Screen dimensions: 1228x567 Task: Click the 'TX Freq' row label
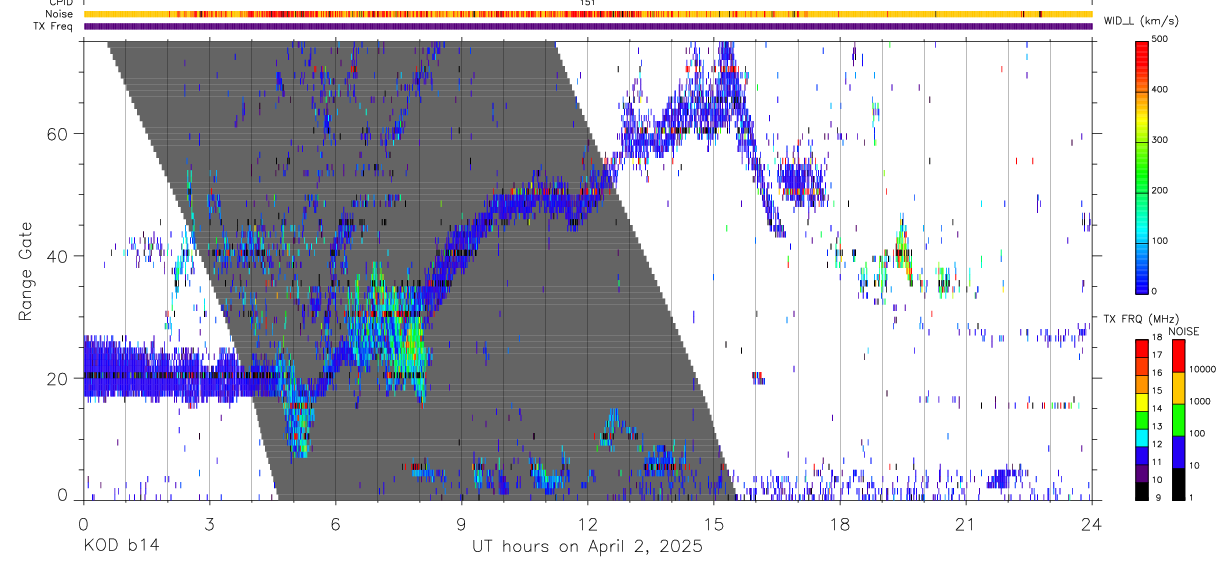point(55,26)
